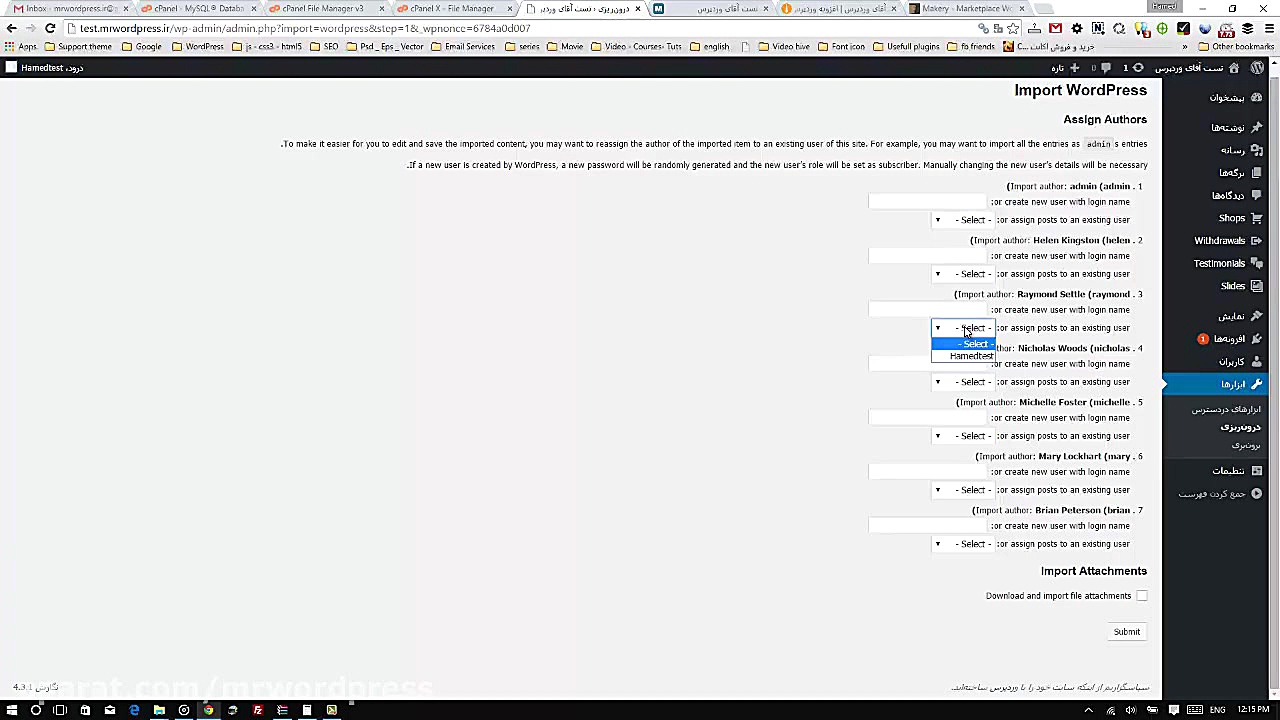This screenshot has height=720, width=1280.
Task: Open the Testimonials icon in the sidebar
Action: (x=1257, y=263)
